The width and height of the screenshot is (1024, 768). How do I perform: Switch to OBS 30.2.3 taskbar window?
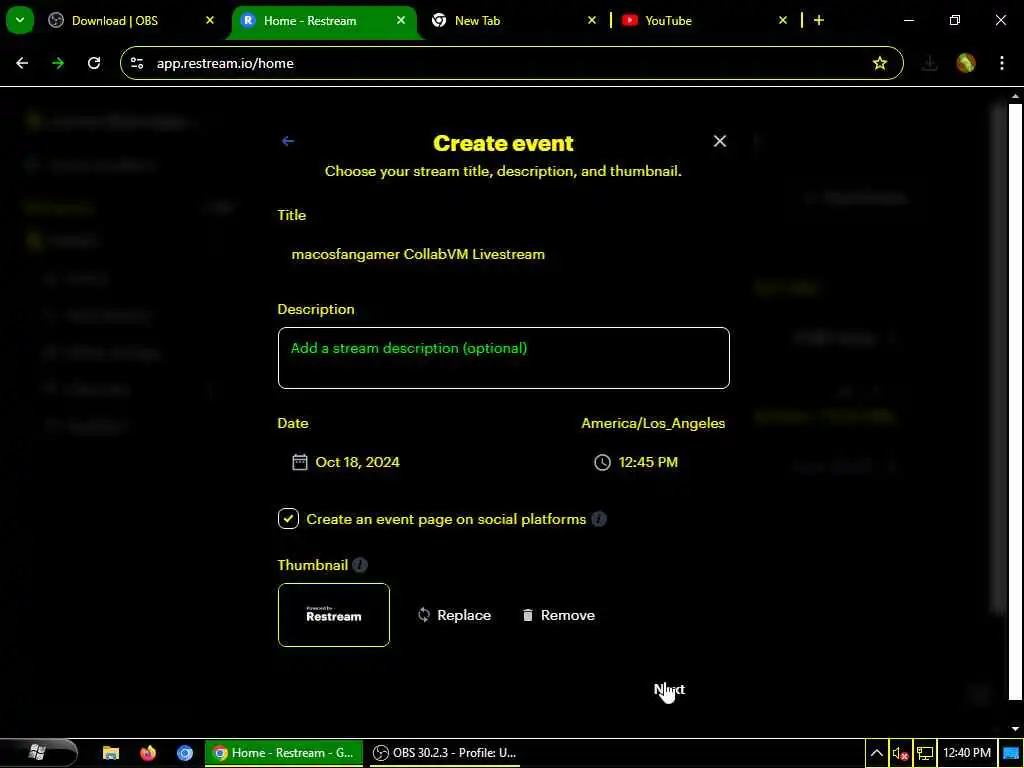pos(445,753)
